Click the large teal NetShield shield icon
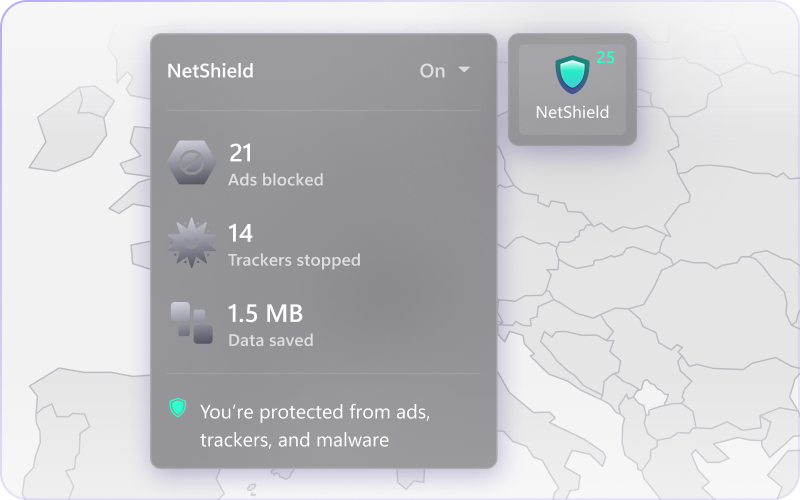 click(572, 76)
